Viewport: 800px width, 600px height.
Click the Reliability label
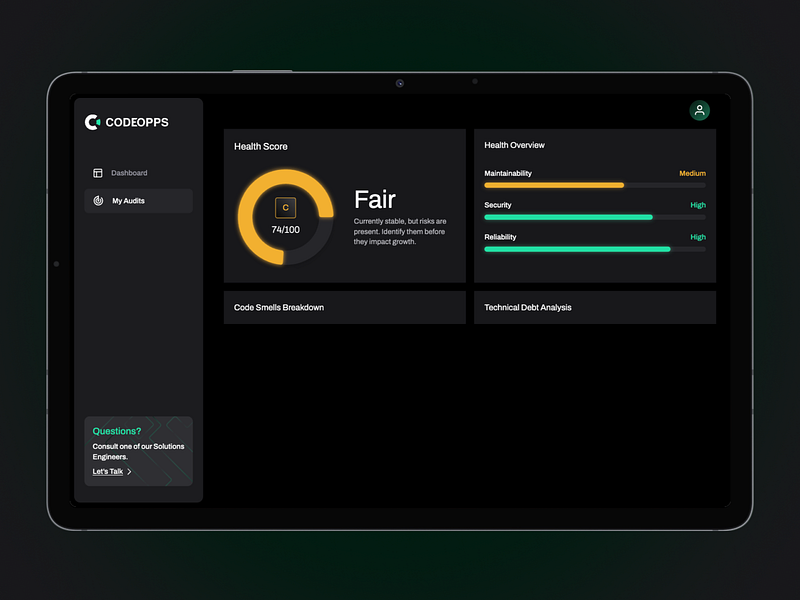500,237
